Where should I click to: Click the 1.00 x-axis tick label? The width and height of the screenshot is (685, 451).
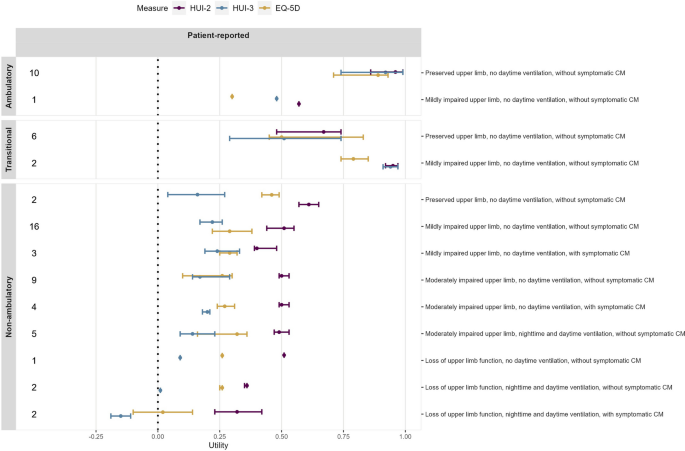(404, 436)
